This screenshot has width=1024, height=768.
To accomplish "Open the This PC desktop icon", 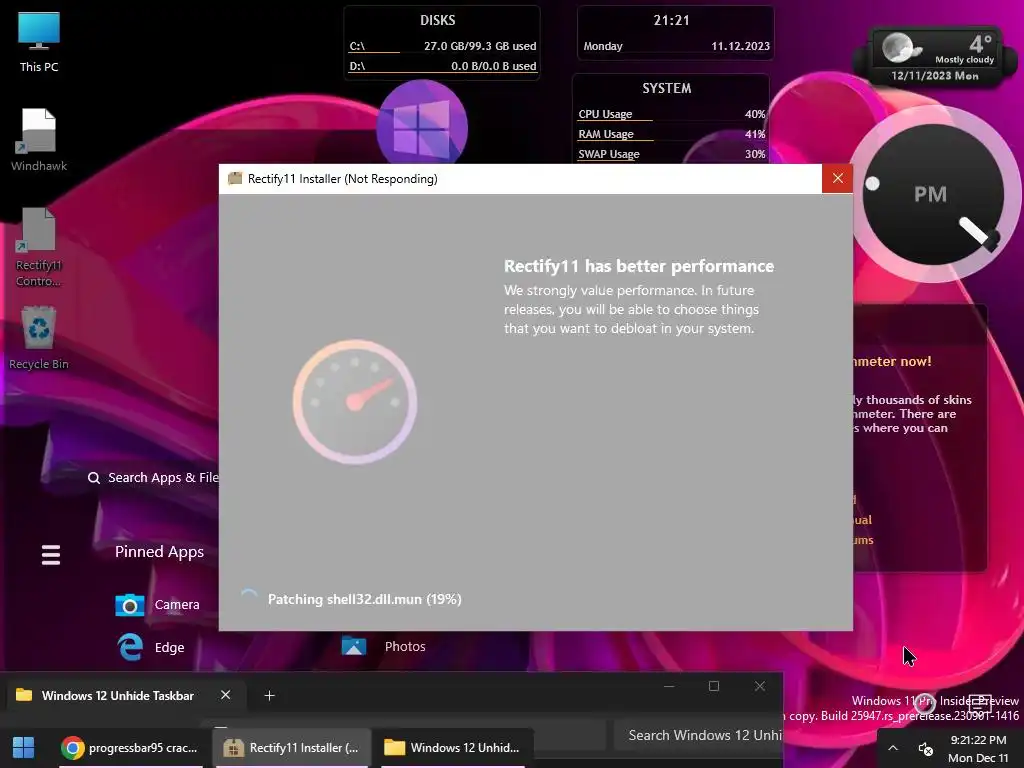I will 39,42.
